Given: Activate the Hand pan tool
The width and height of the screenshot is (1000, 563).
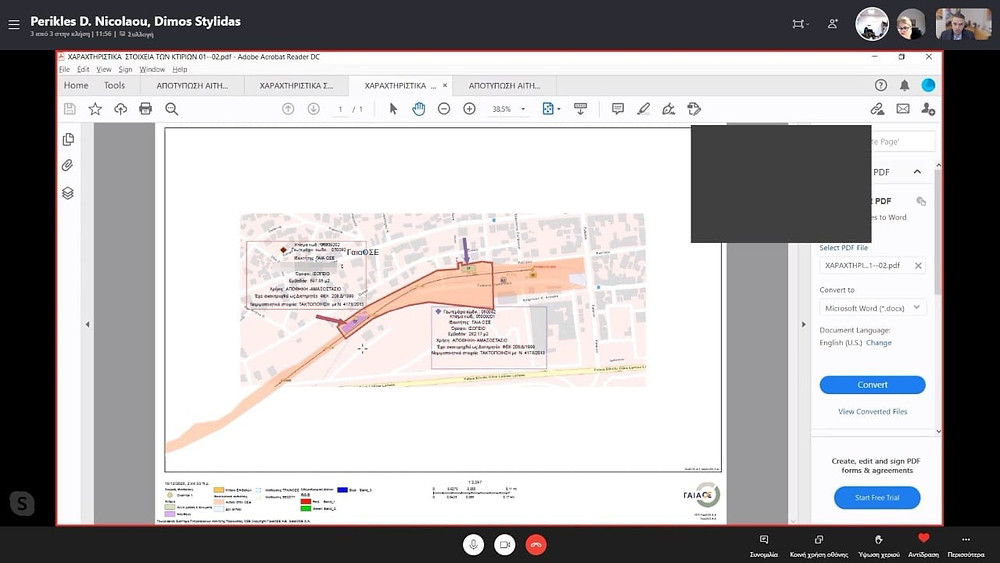Looking at the screenshot, I should tap(418, 109).
